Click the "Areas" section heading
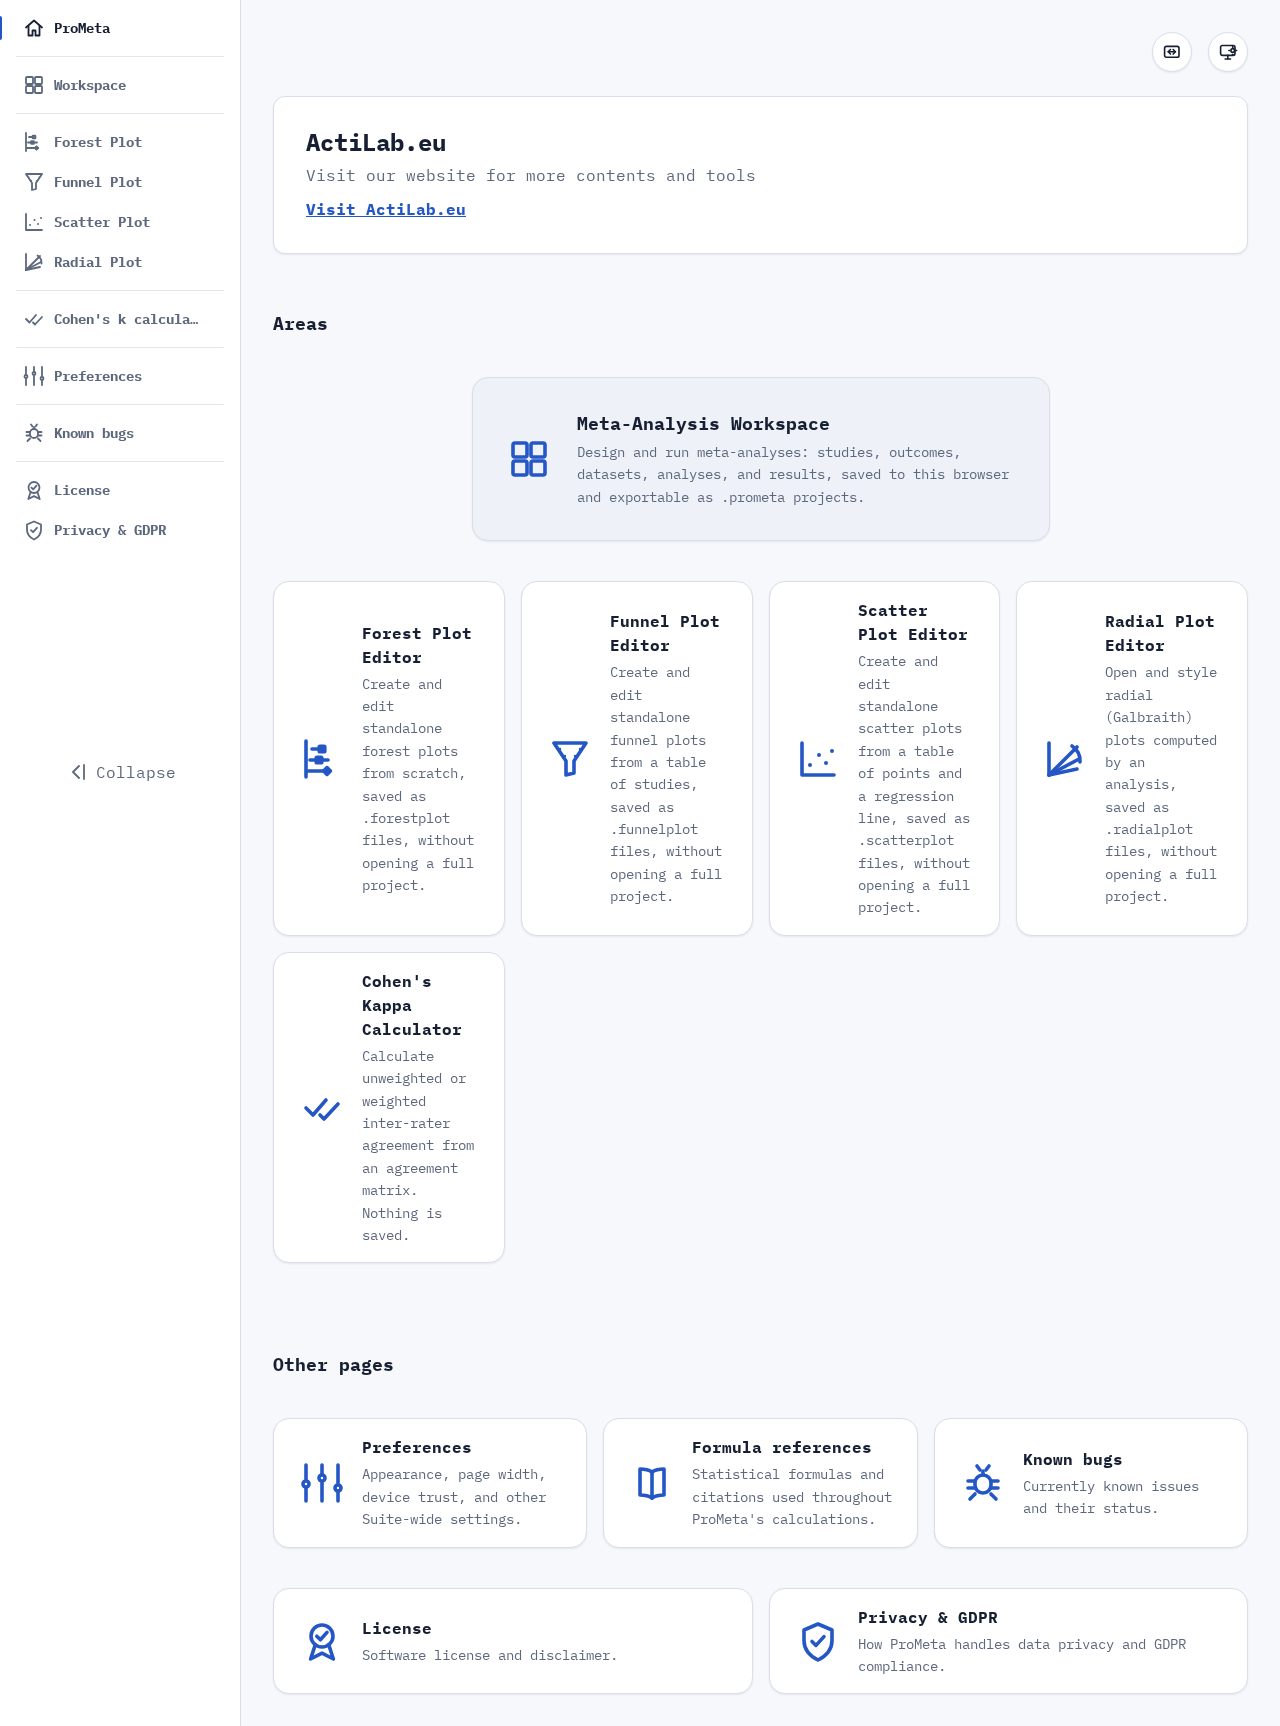 300,324
